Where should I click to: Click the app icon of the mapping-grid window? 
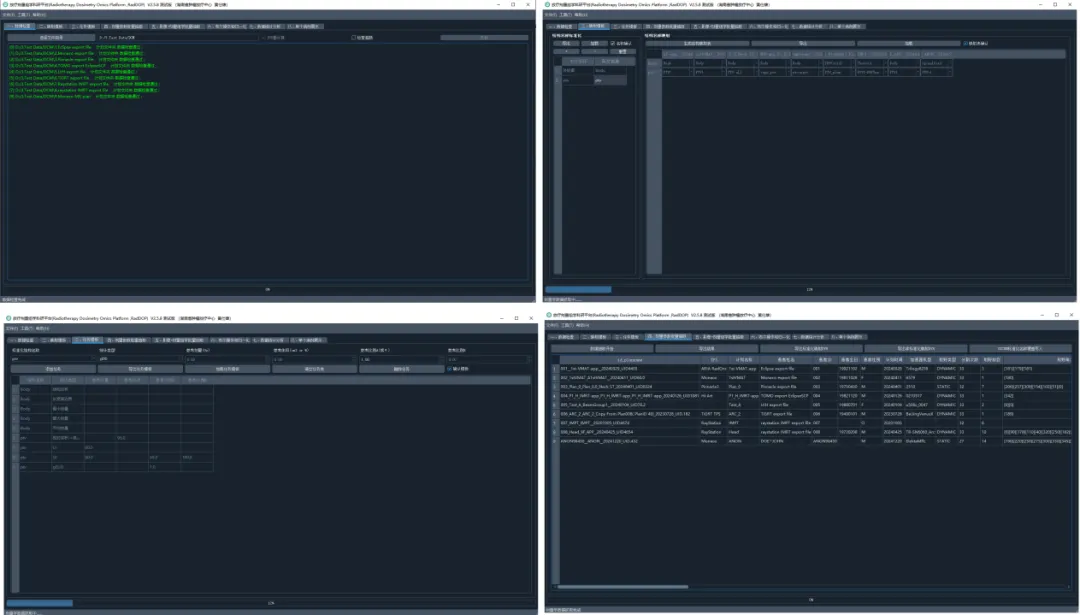548,4
